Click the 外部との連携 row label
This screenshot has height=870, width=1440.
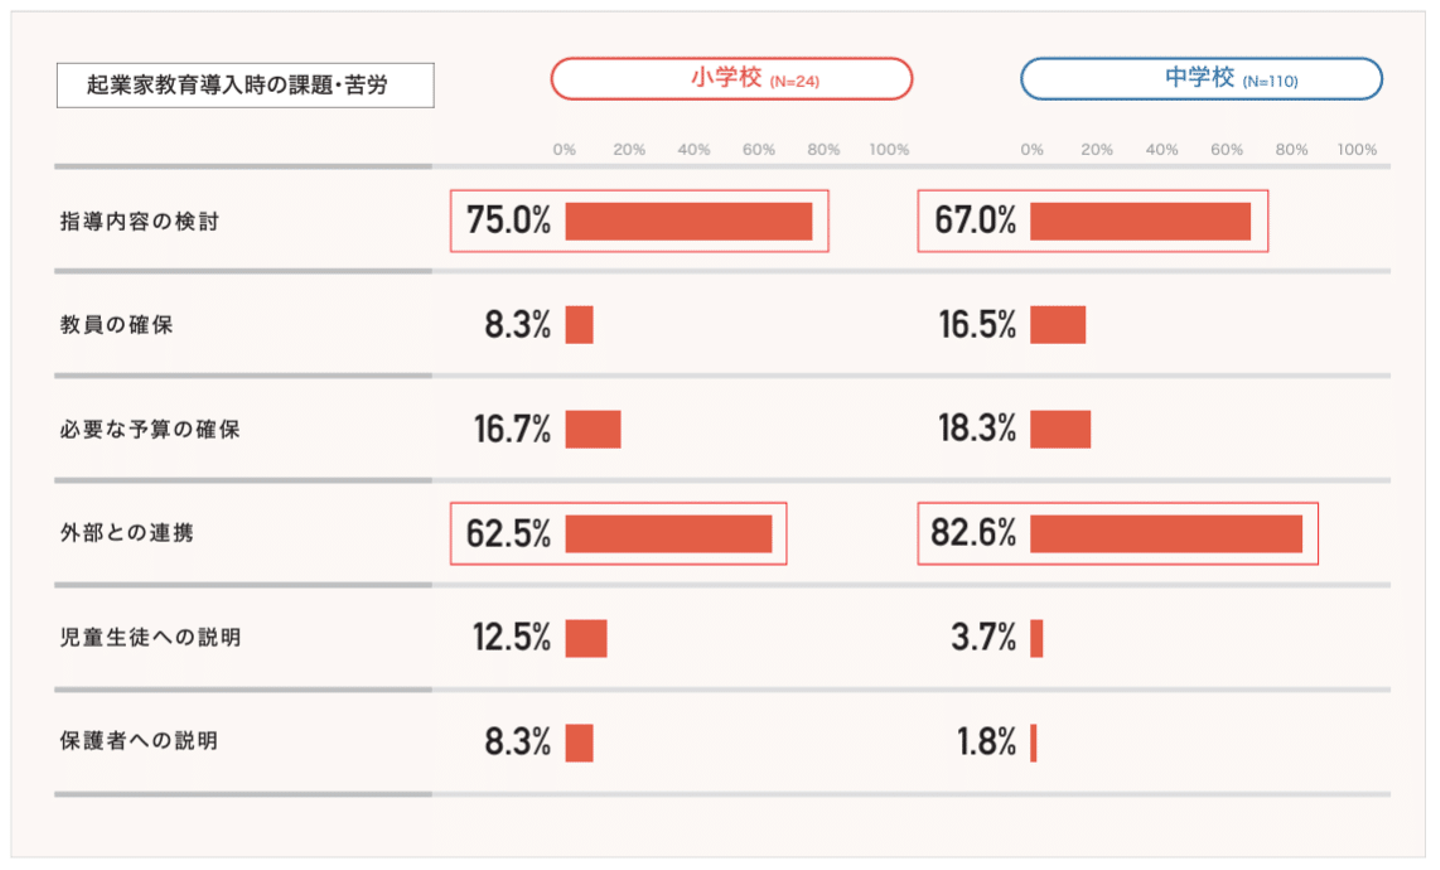pyautogui.click(x=127, y=533)
